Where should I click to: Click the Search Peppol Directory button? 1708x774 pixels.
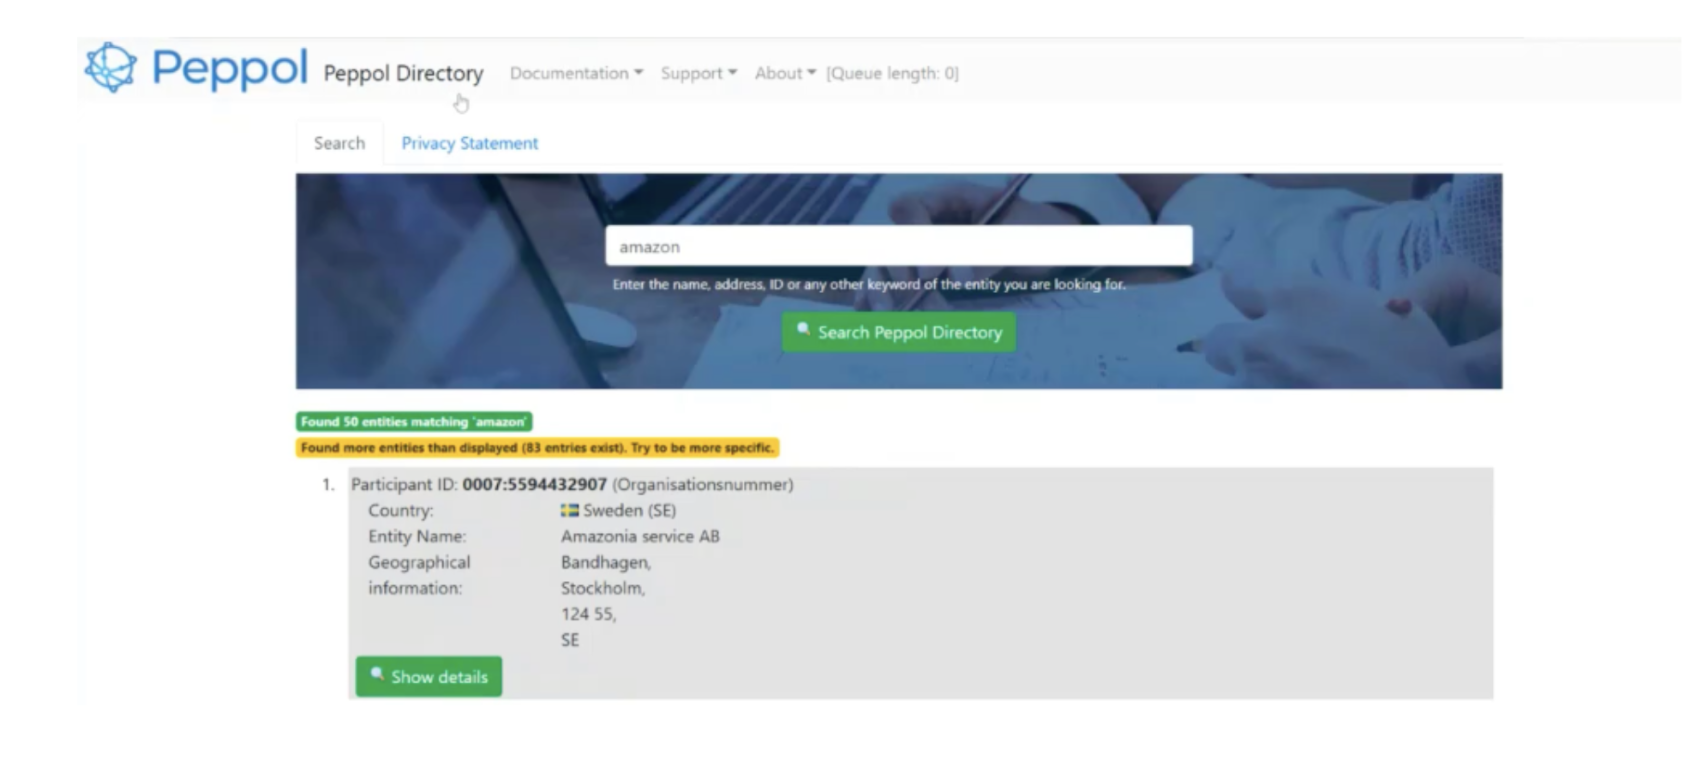click(898, 332)
